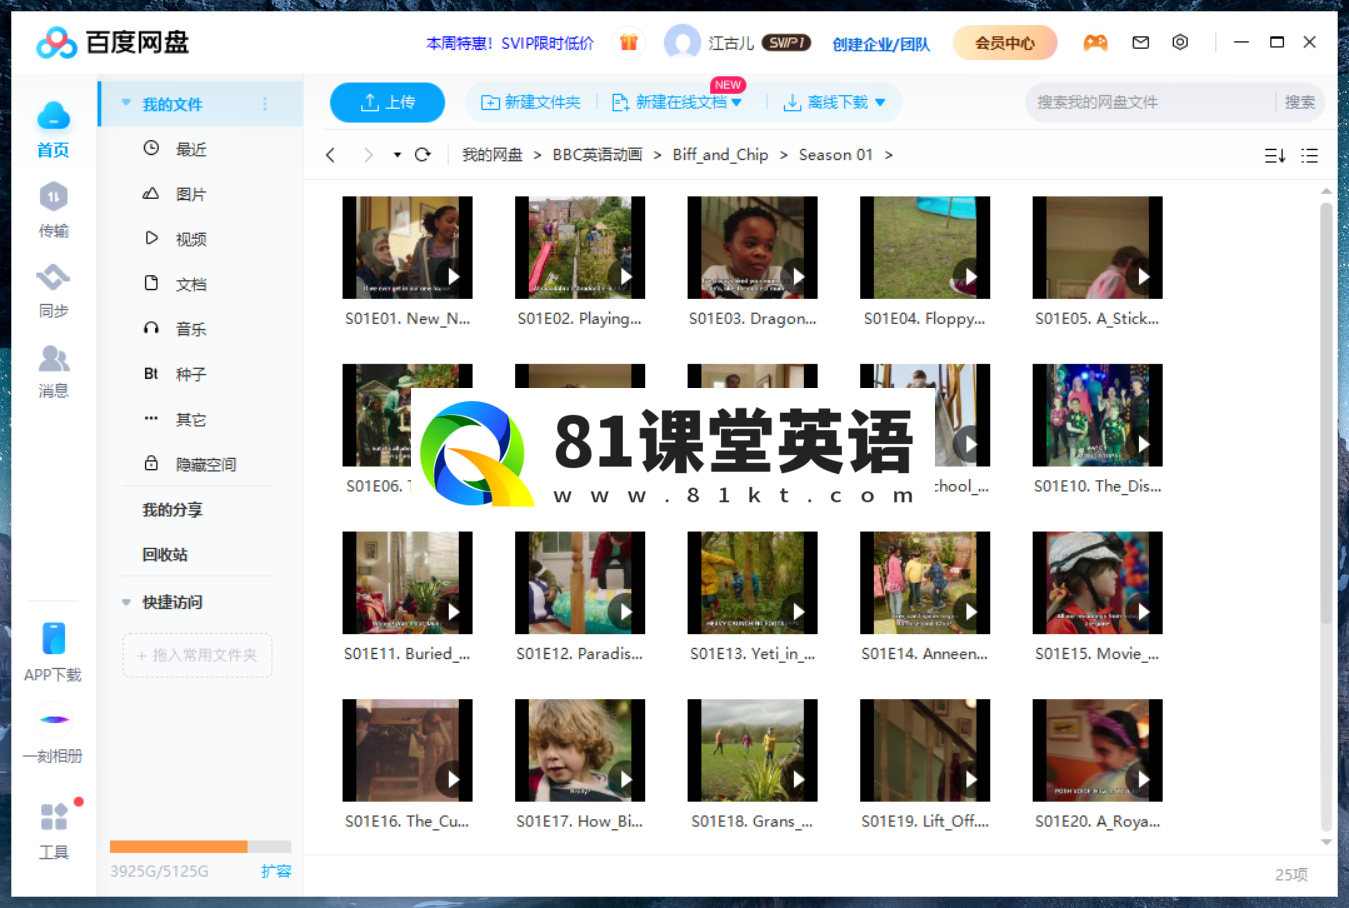Click the 拖入常用文件夹 drop area
This screenshot has height=908, width=1349.
197,655
